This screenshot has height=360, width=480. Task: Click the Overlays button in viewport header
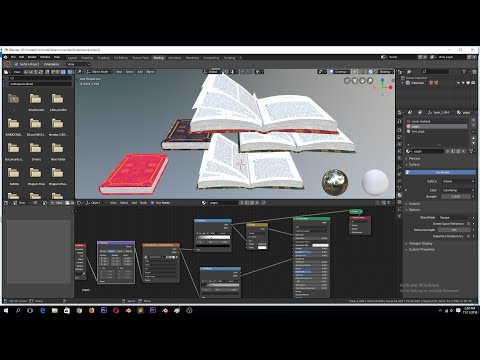coord(340,72)
